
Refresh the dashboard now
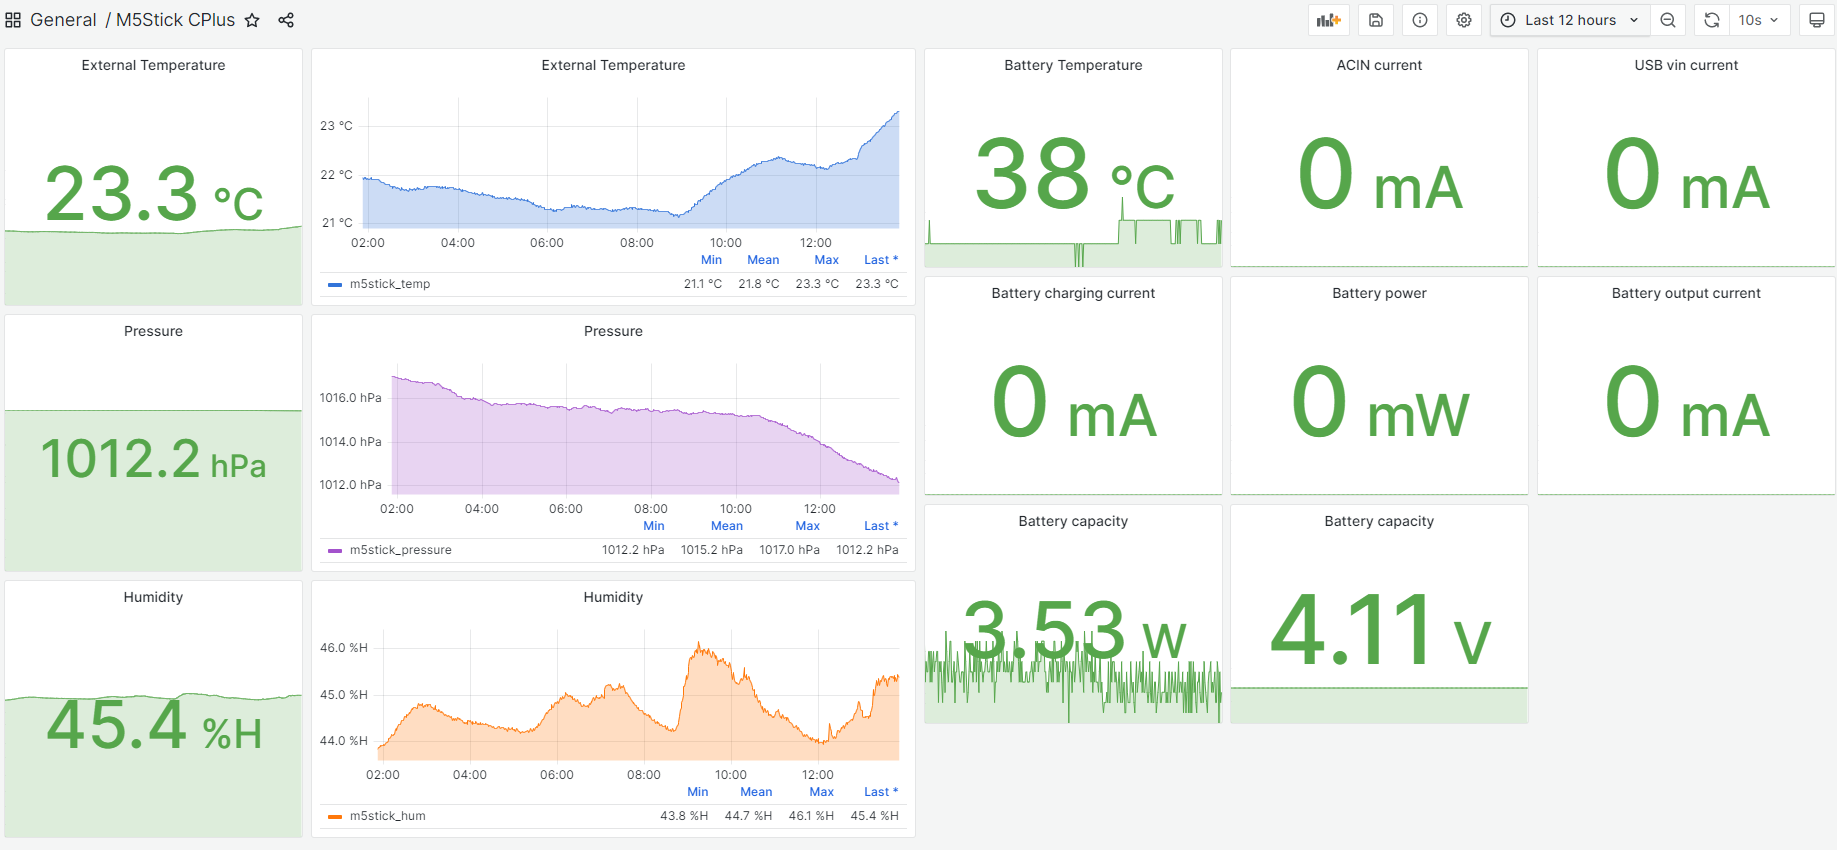tap(1712, 20)
